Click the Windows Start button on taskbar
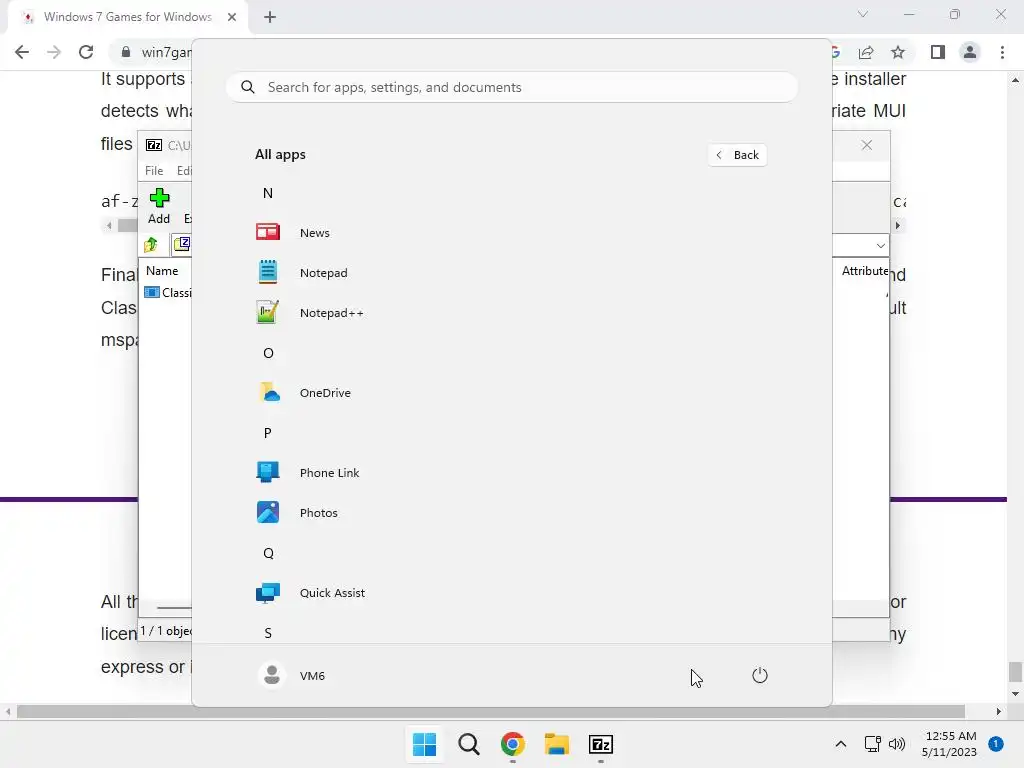Viewport: 1024px width, 768px height. 424,744
